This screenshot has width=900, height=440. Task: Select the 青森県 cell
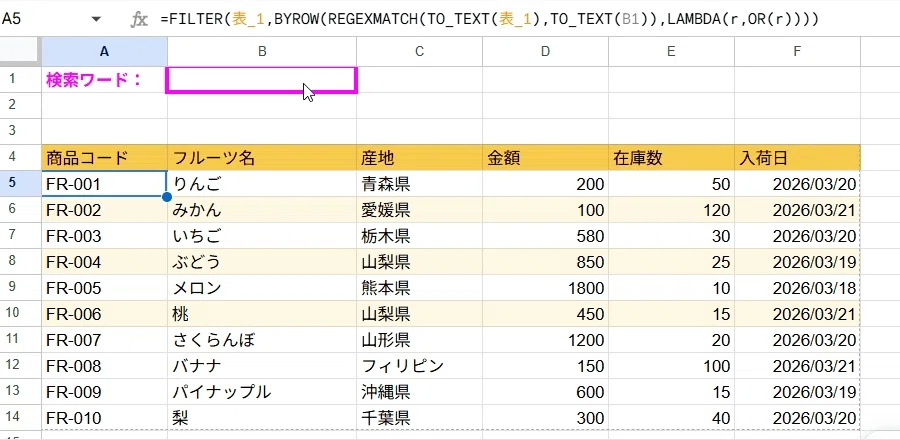[419, 184]
